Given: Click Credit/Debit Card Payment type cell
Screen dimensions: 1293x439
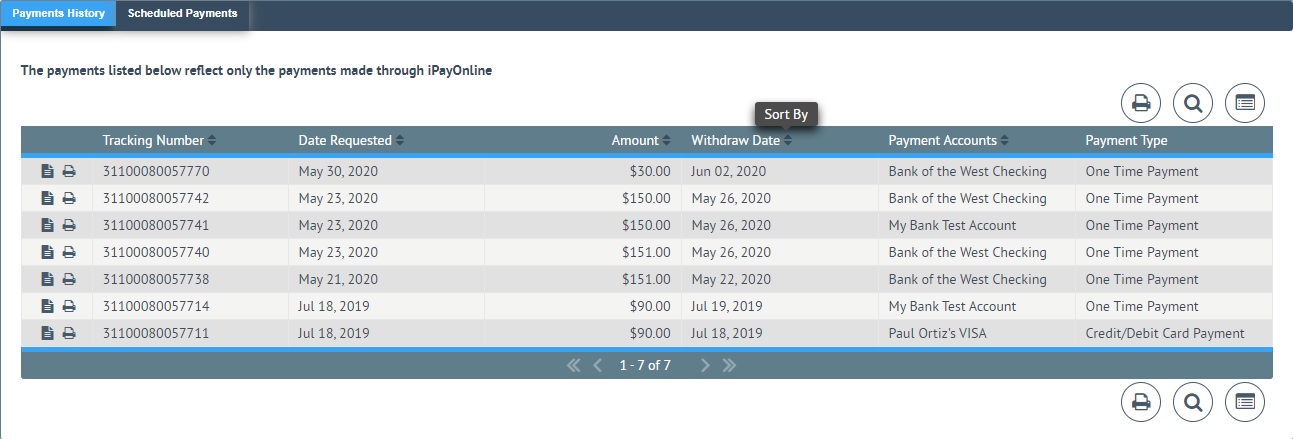Looking at the screenshot, I should (x=1165, y=333).
